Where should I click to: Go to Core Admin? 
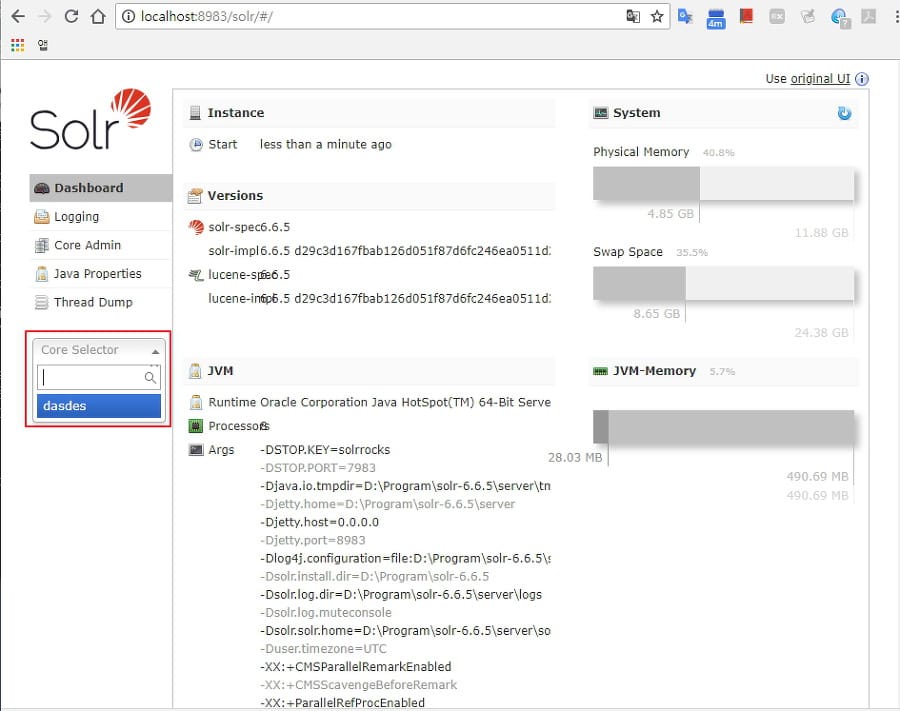click(x=87, y=245)
